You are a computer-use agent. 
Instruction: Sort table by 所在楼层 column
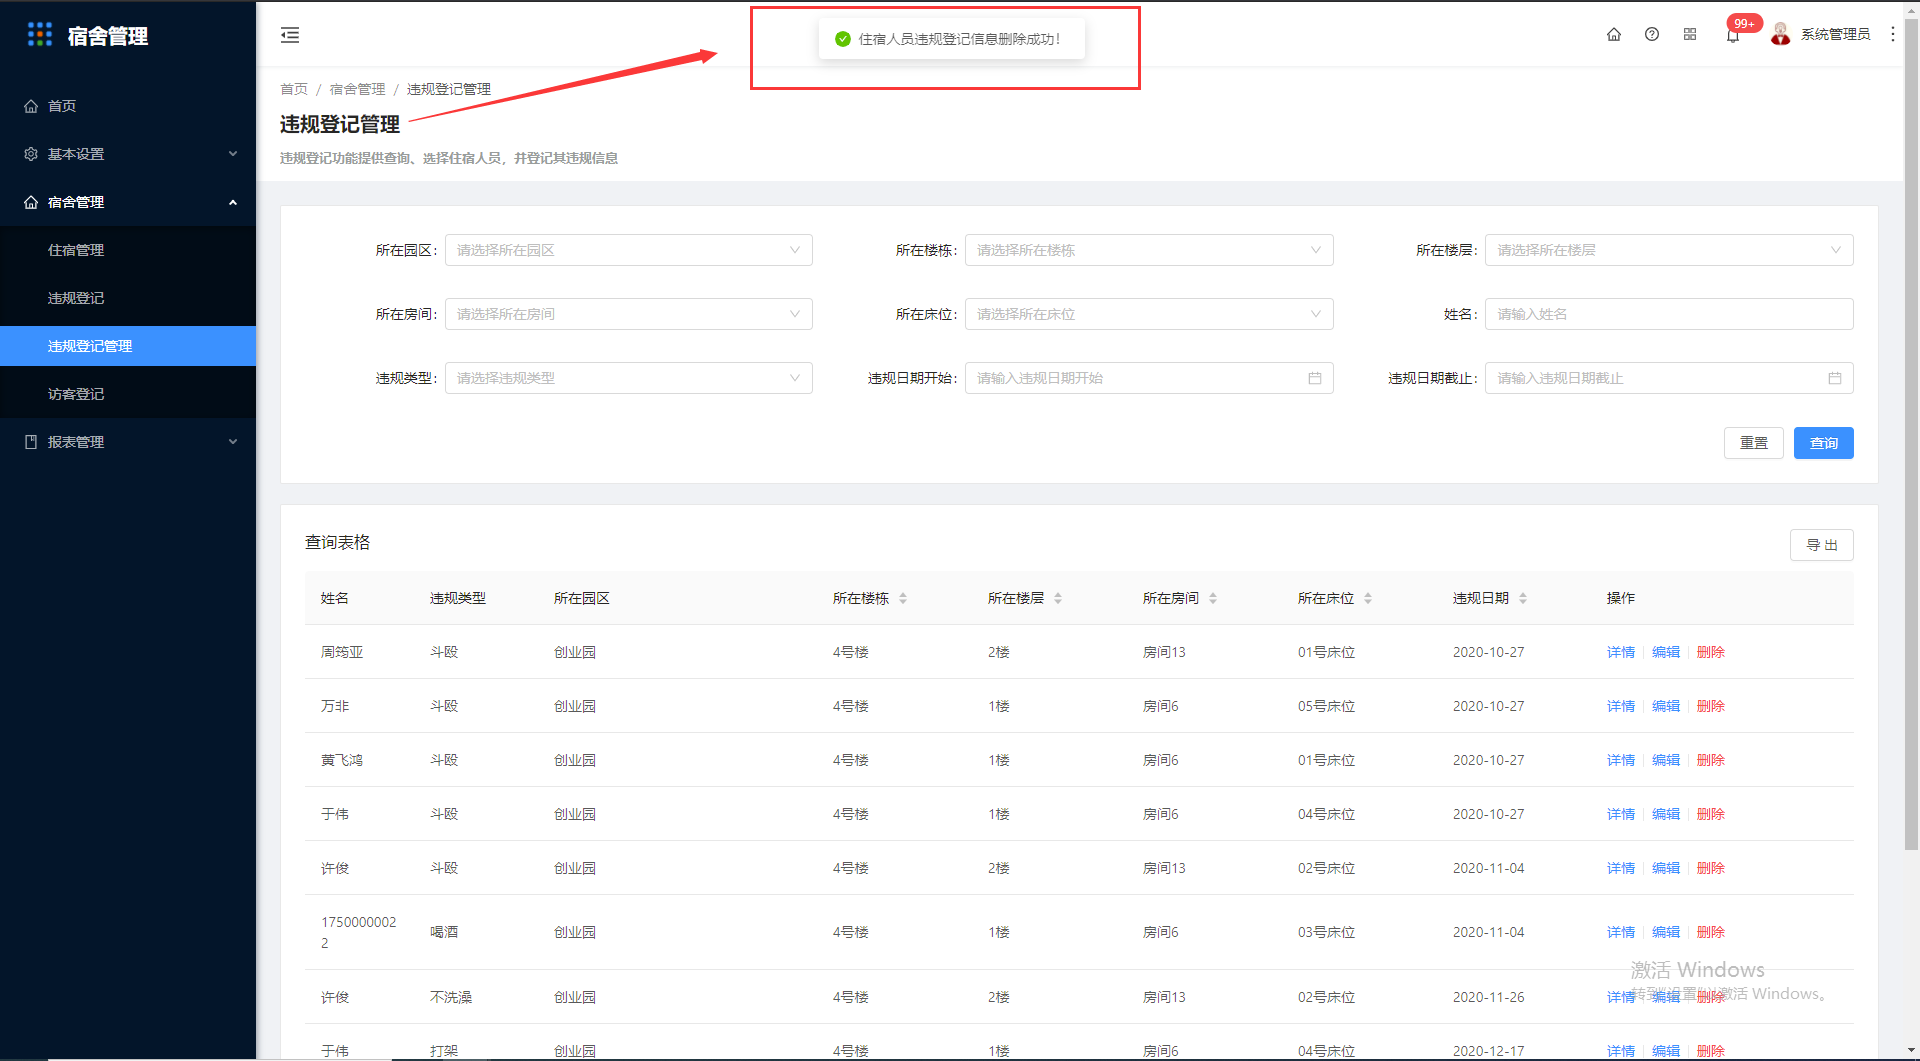point(1058,598)
